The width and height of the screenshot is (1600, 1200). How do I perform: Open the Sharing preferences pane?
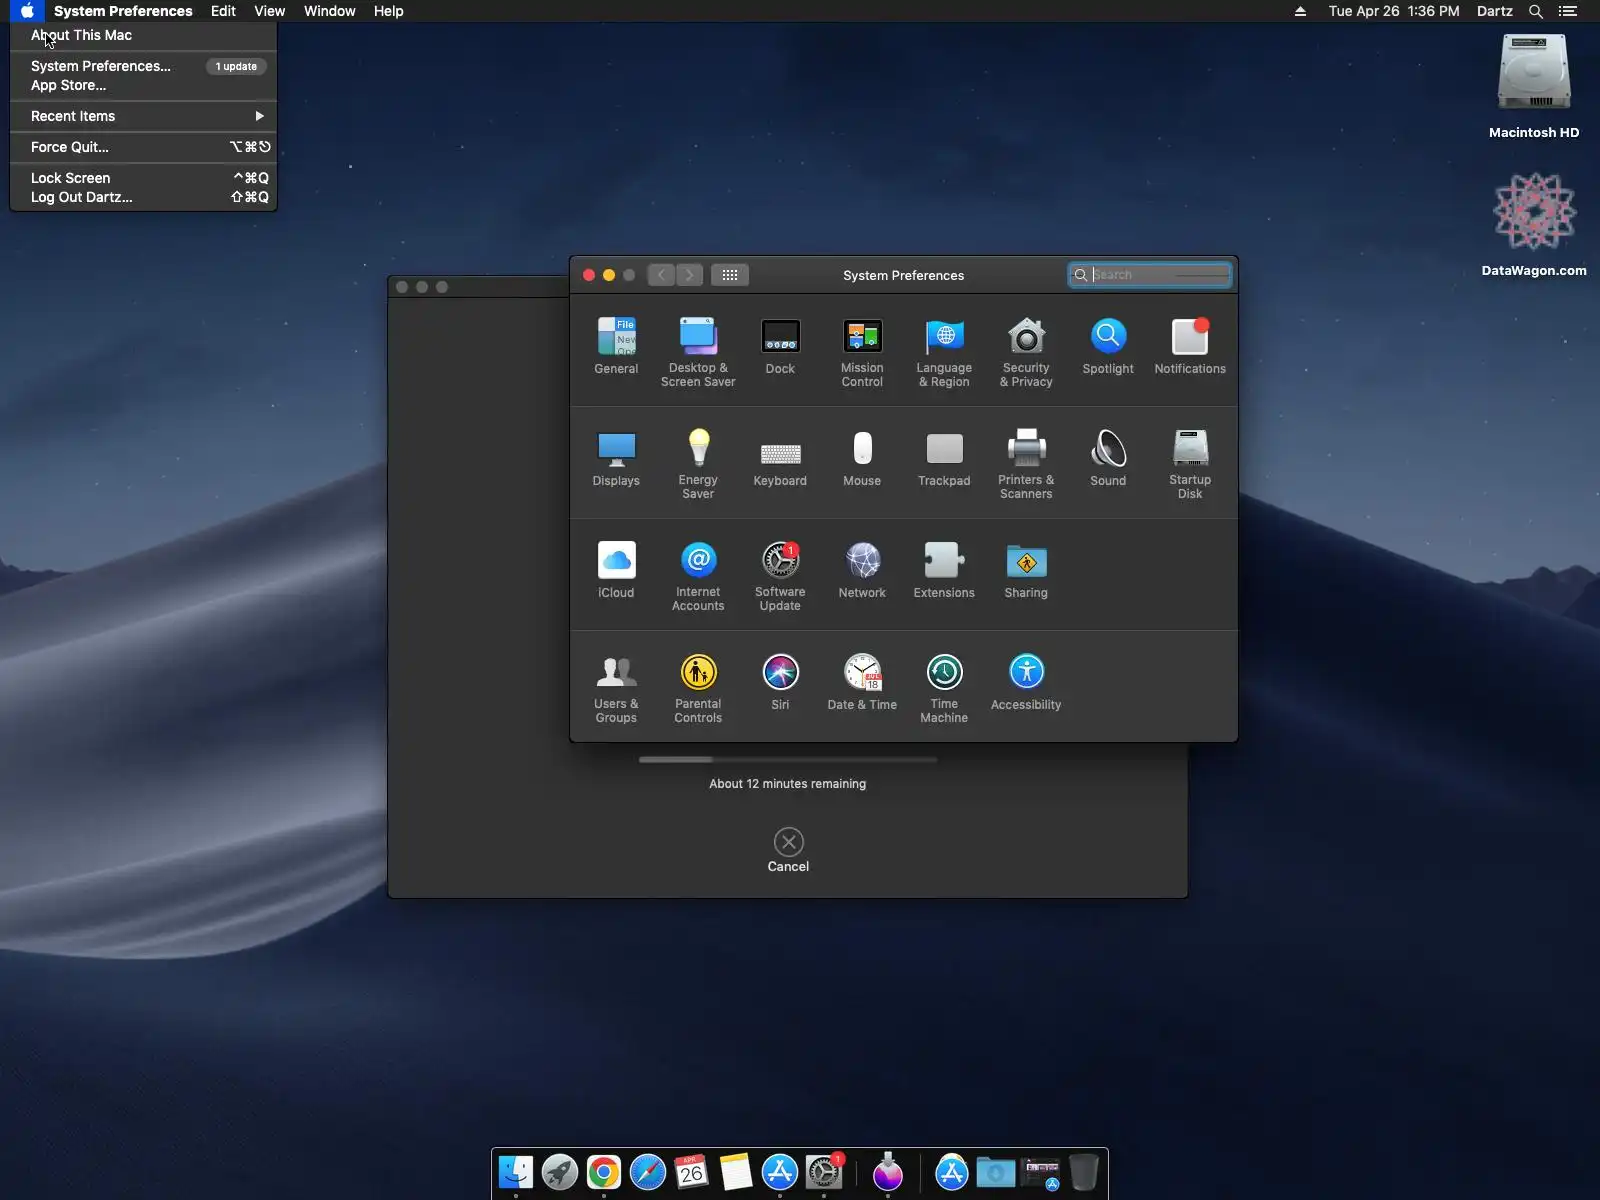(x=1026, y=570)
